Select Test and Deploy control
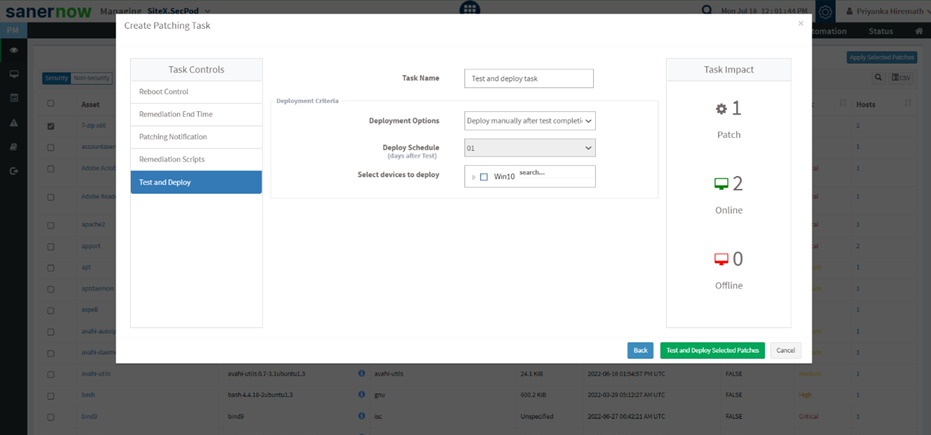 [x=196, y=182]
